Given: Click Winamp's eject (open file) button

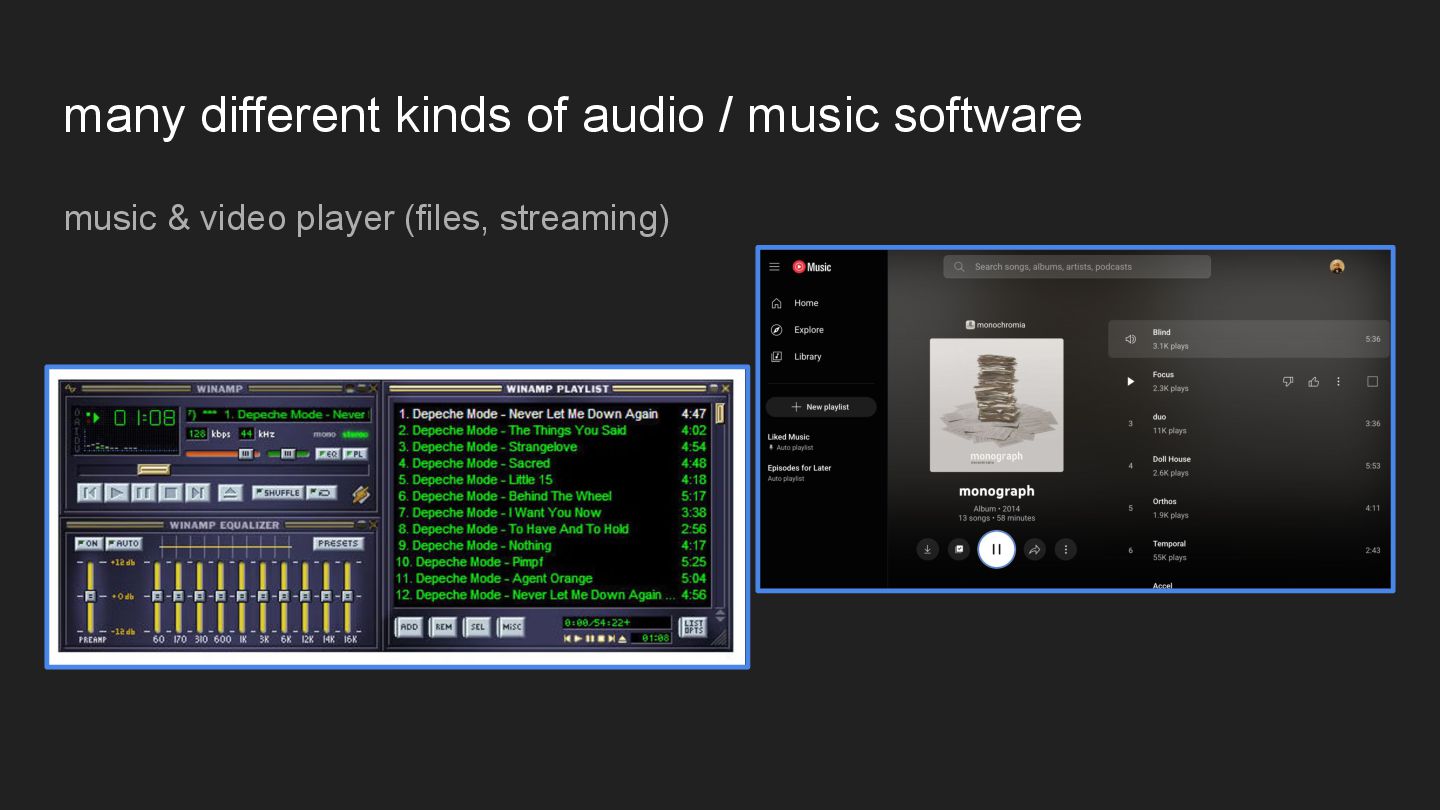Looking at the screenshot, I should (231, 492).
